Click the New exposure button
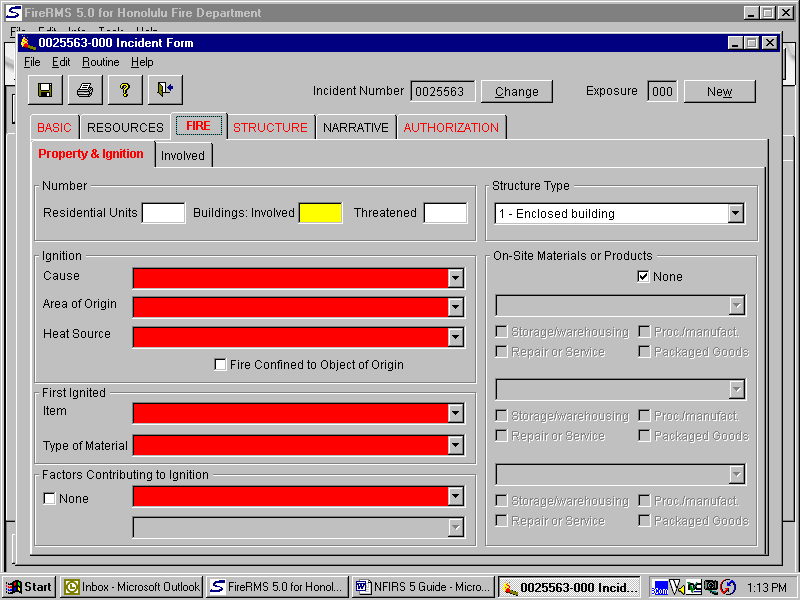 [x=719, y=92]
